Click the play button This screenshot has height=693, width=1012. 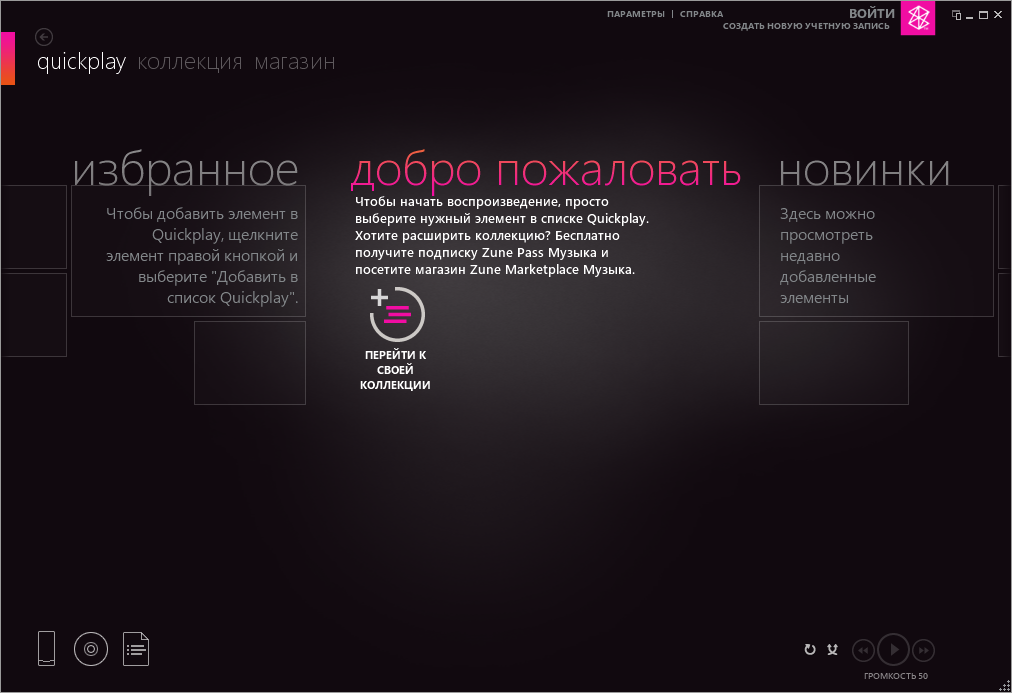click(x=893, y=650)
